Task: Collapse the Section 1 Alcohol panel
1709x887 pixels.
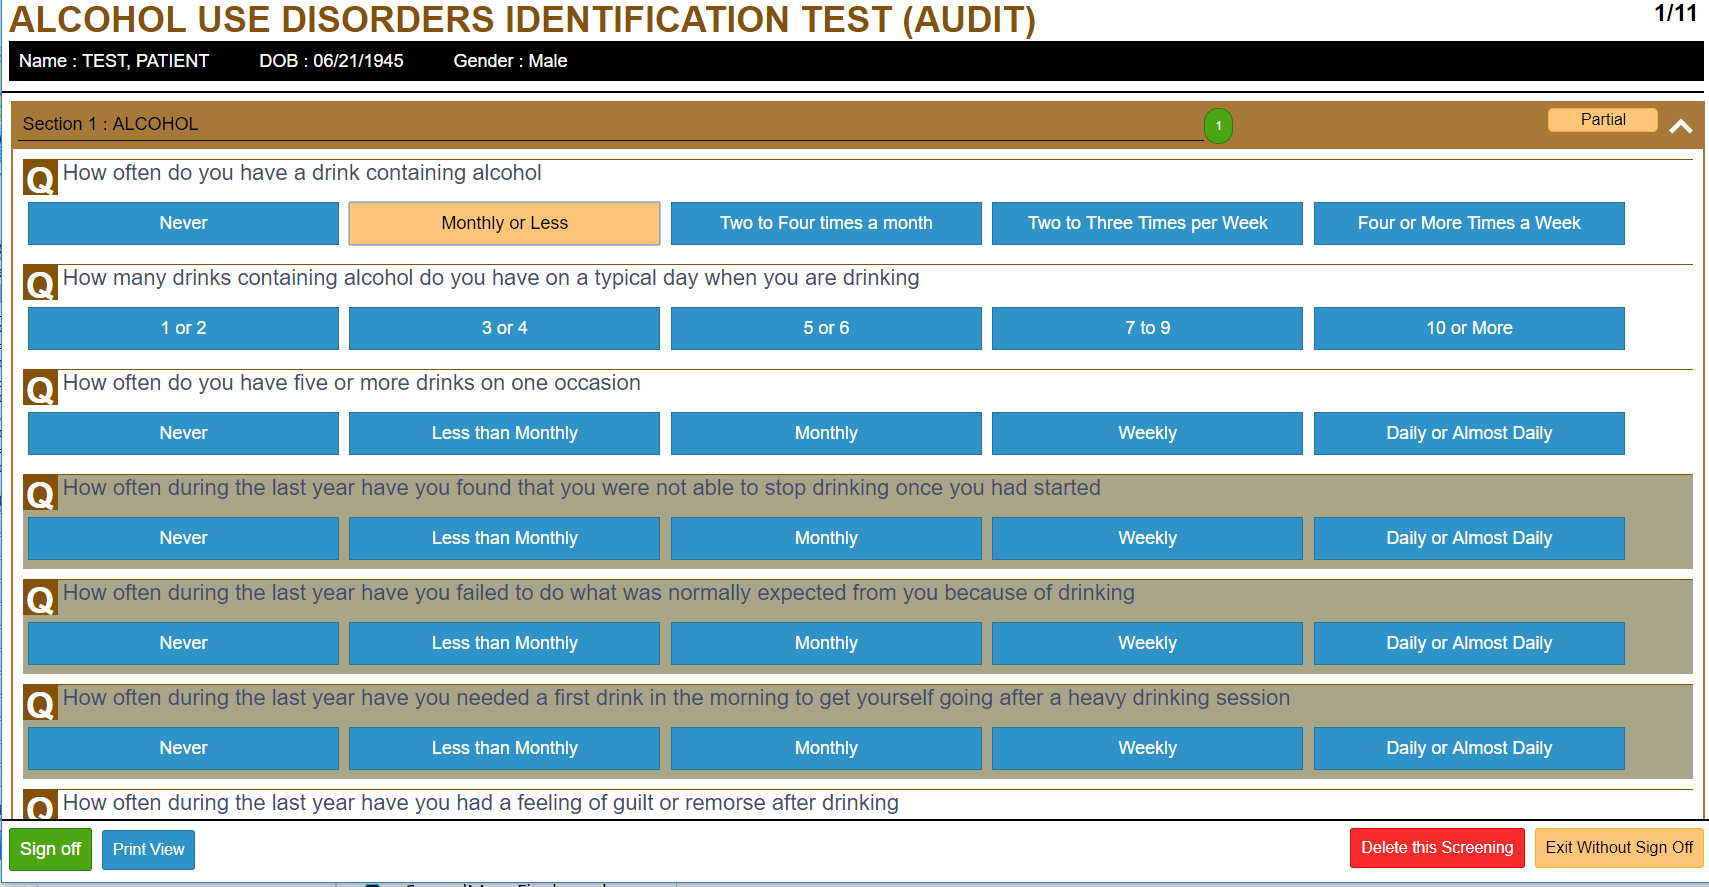Action: point(1680,126)
